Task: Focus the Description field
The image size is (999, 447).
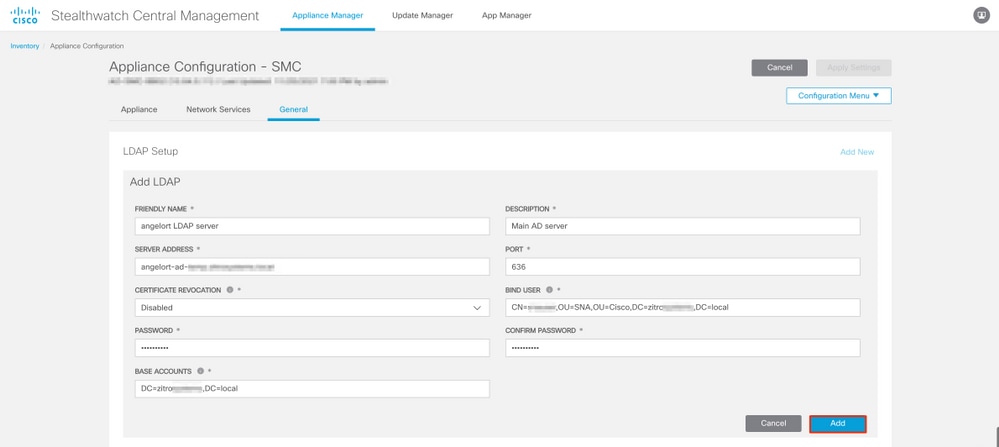Action: pyautogui.click(x=683, y=226)
